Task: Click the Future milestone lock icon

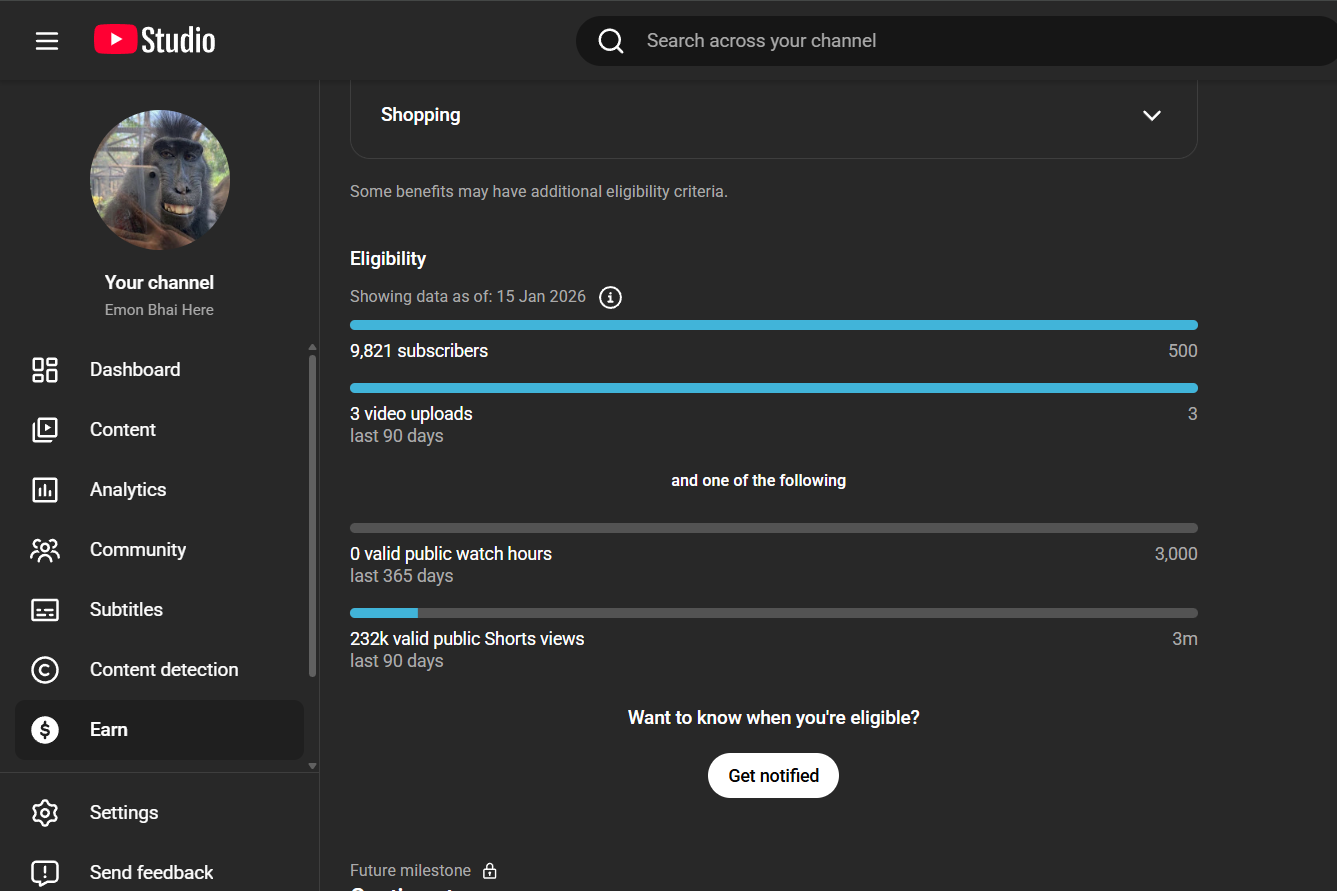Action: [x=490, y=871]
